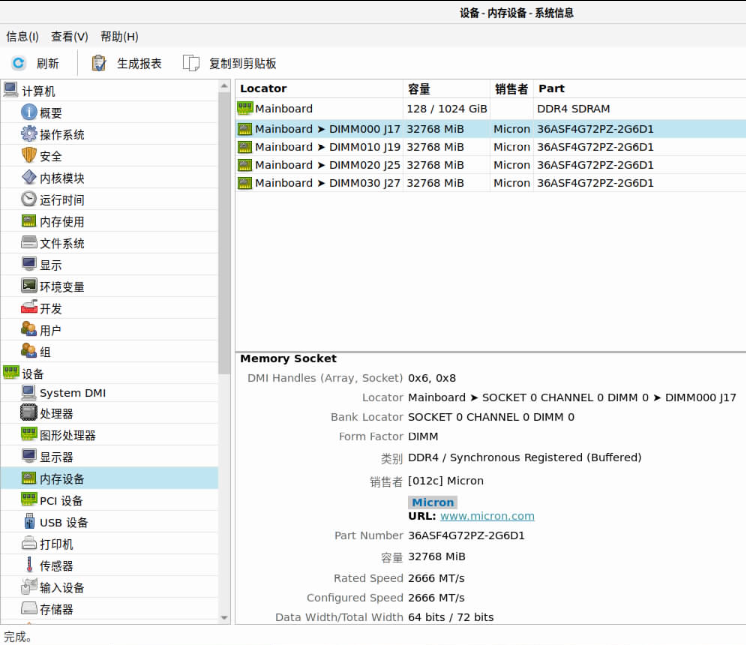Image resolution: width=746 pixels, height=645 pixels.
Task: Select the USB 设备 icon in sidebar
Action: click(x=29, y=522)
